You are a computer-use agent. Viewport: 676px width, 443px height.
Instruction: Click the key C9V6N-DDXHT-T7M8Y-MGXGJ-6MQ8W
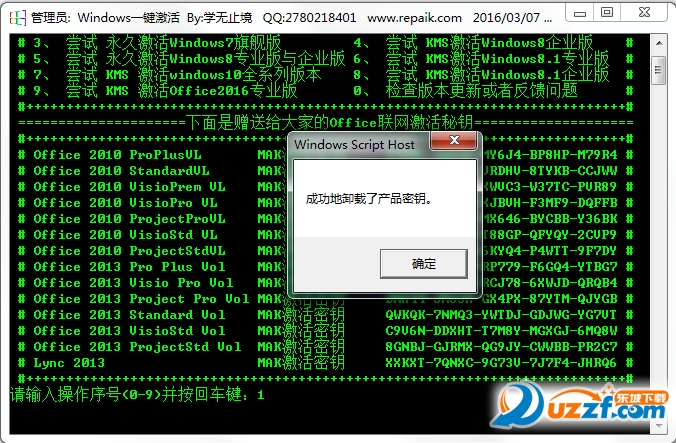click(501, 331)
